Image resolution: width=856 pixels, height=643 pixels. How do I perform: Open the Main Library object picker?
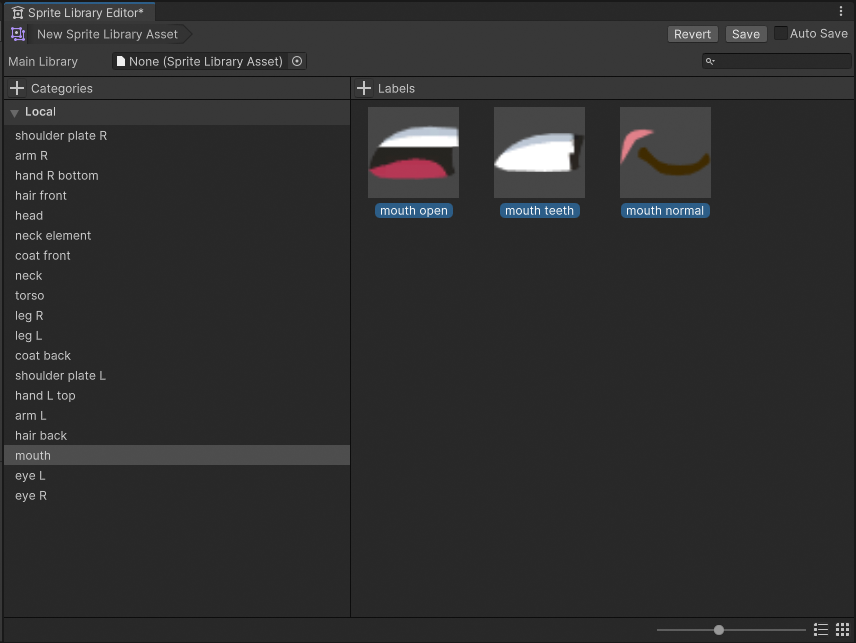[x=297, y=61]
